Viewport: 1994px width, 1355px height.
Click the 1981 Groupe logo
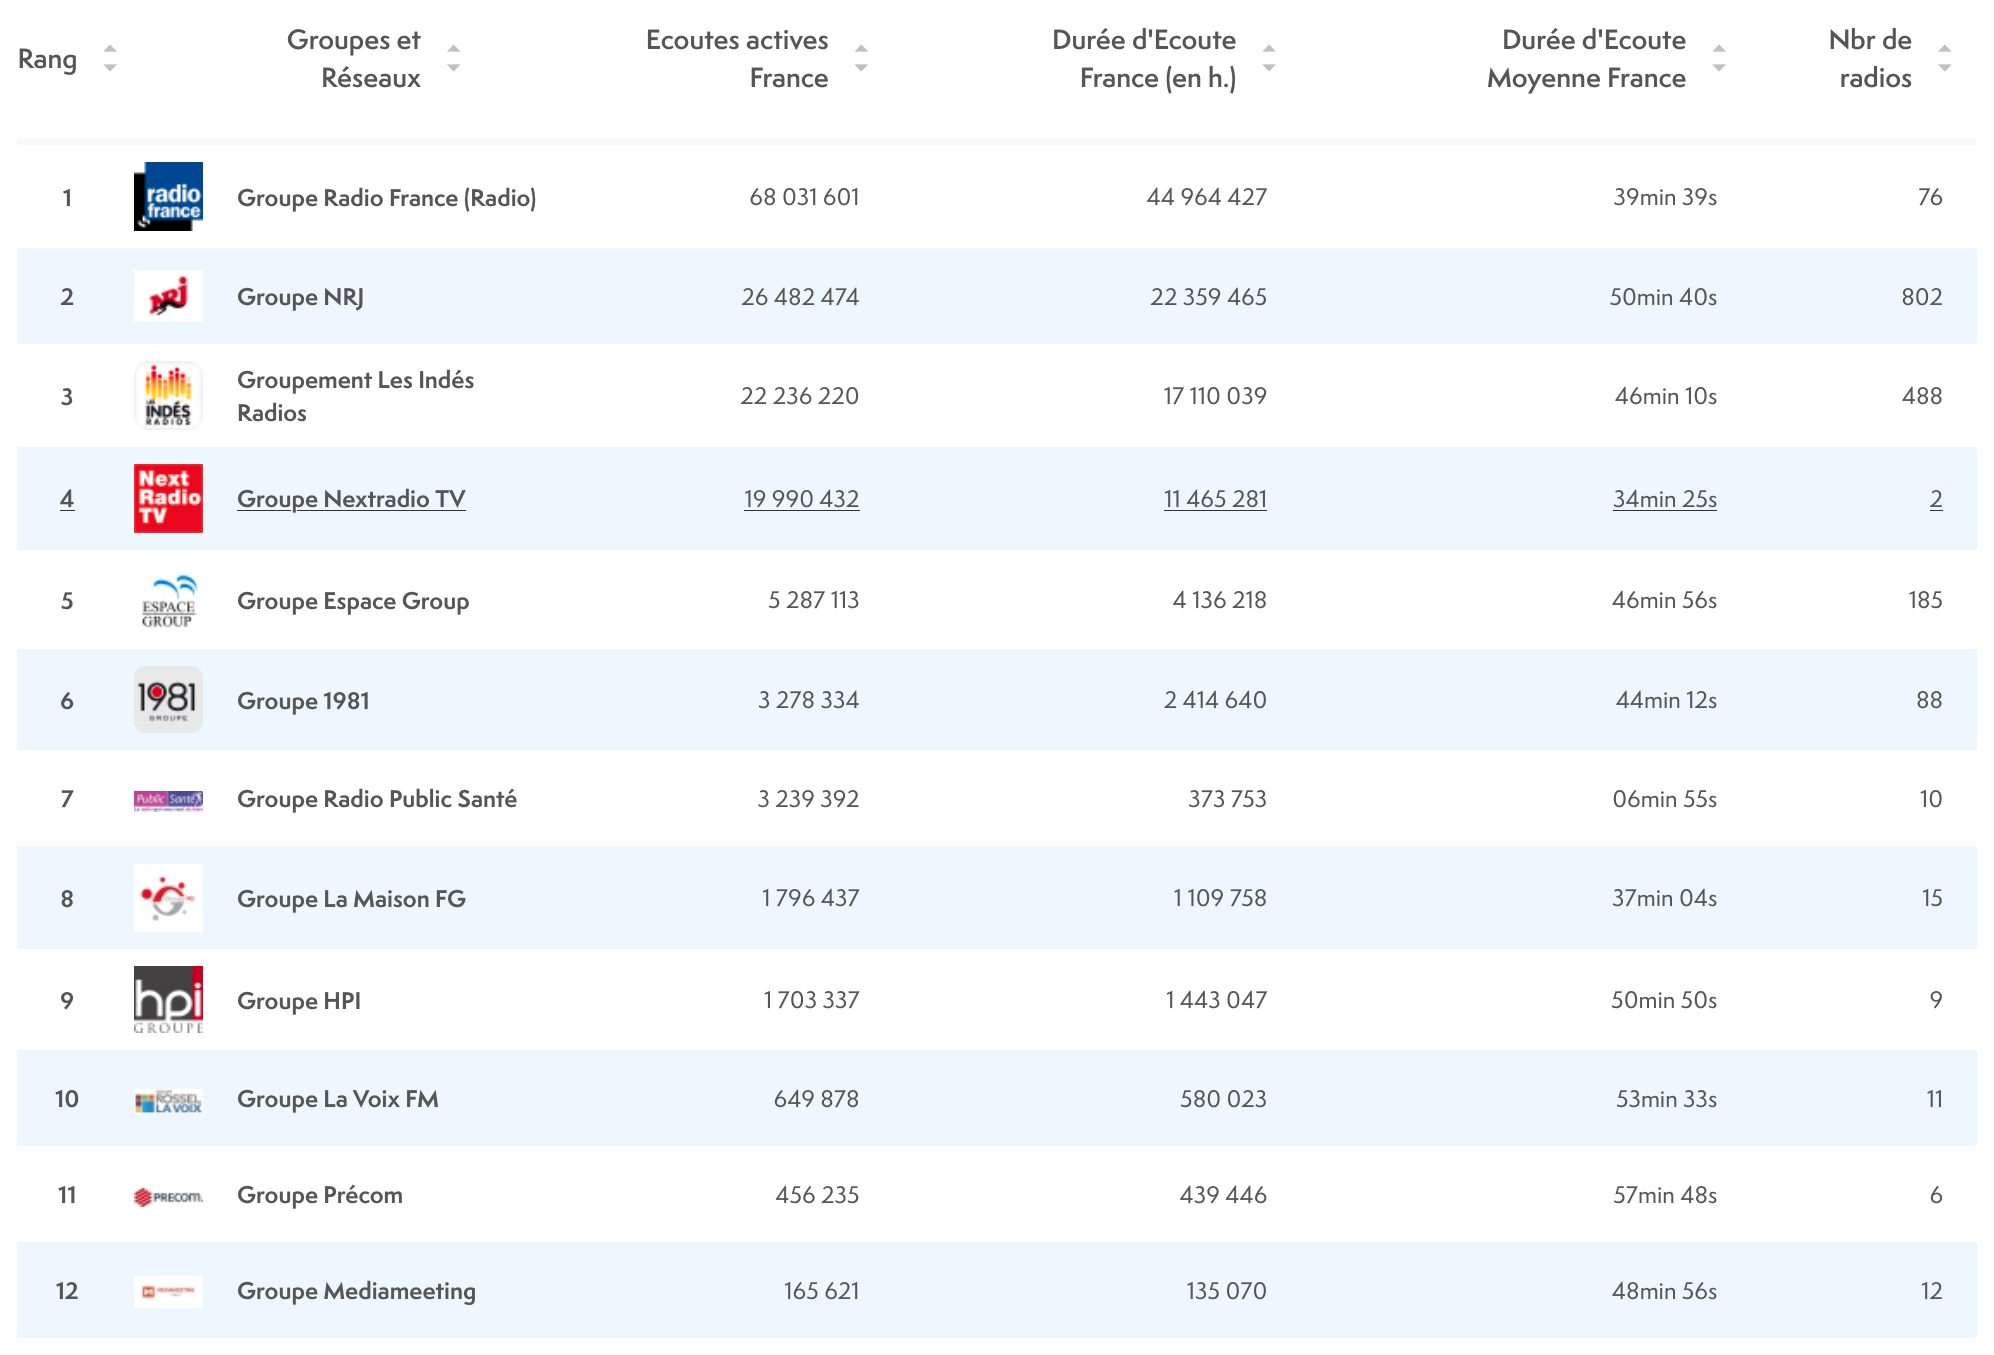tap(168, 700)
